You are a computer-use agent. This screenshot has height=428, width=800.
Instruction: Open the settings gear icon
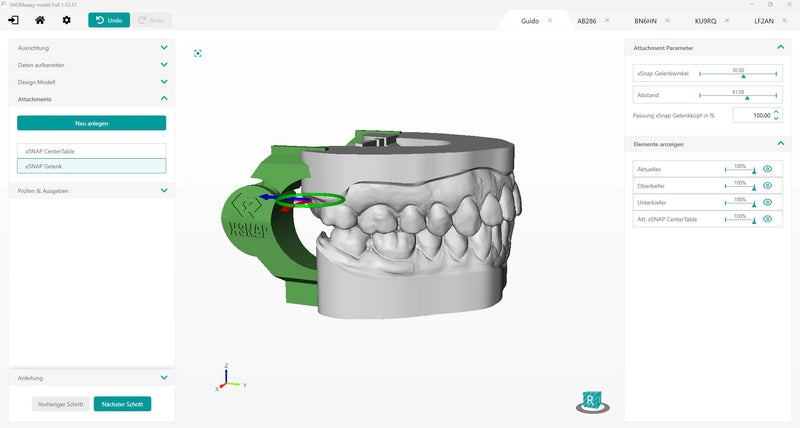[66, 20]
